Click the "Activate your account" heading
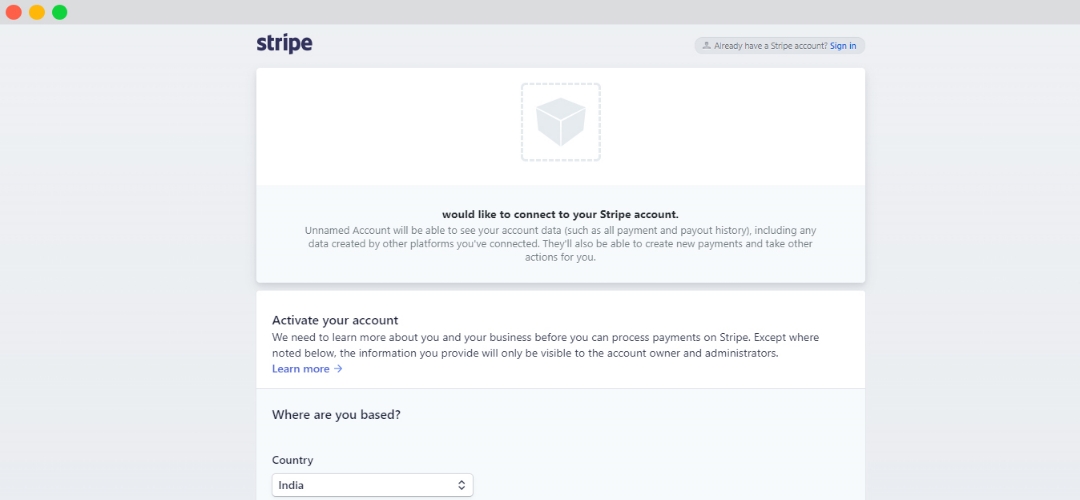Screen dimensions: 1080x500 [335, 320]
